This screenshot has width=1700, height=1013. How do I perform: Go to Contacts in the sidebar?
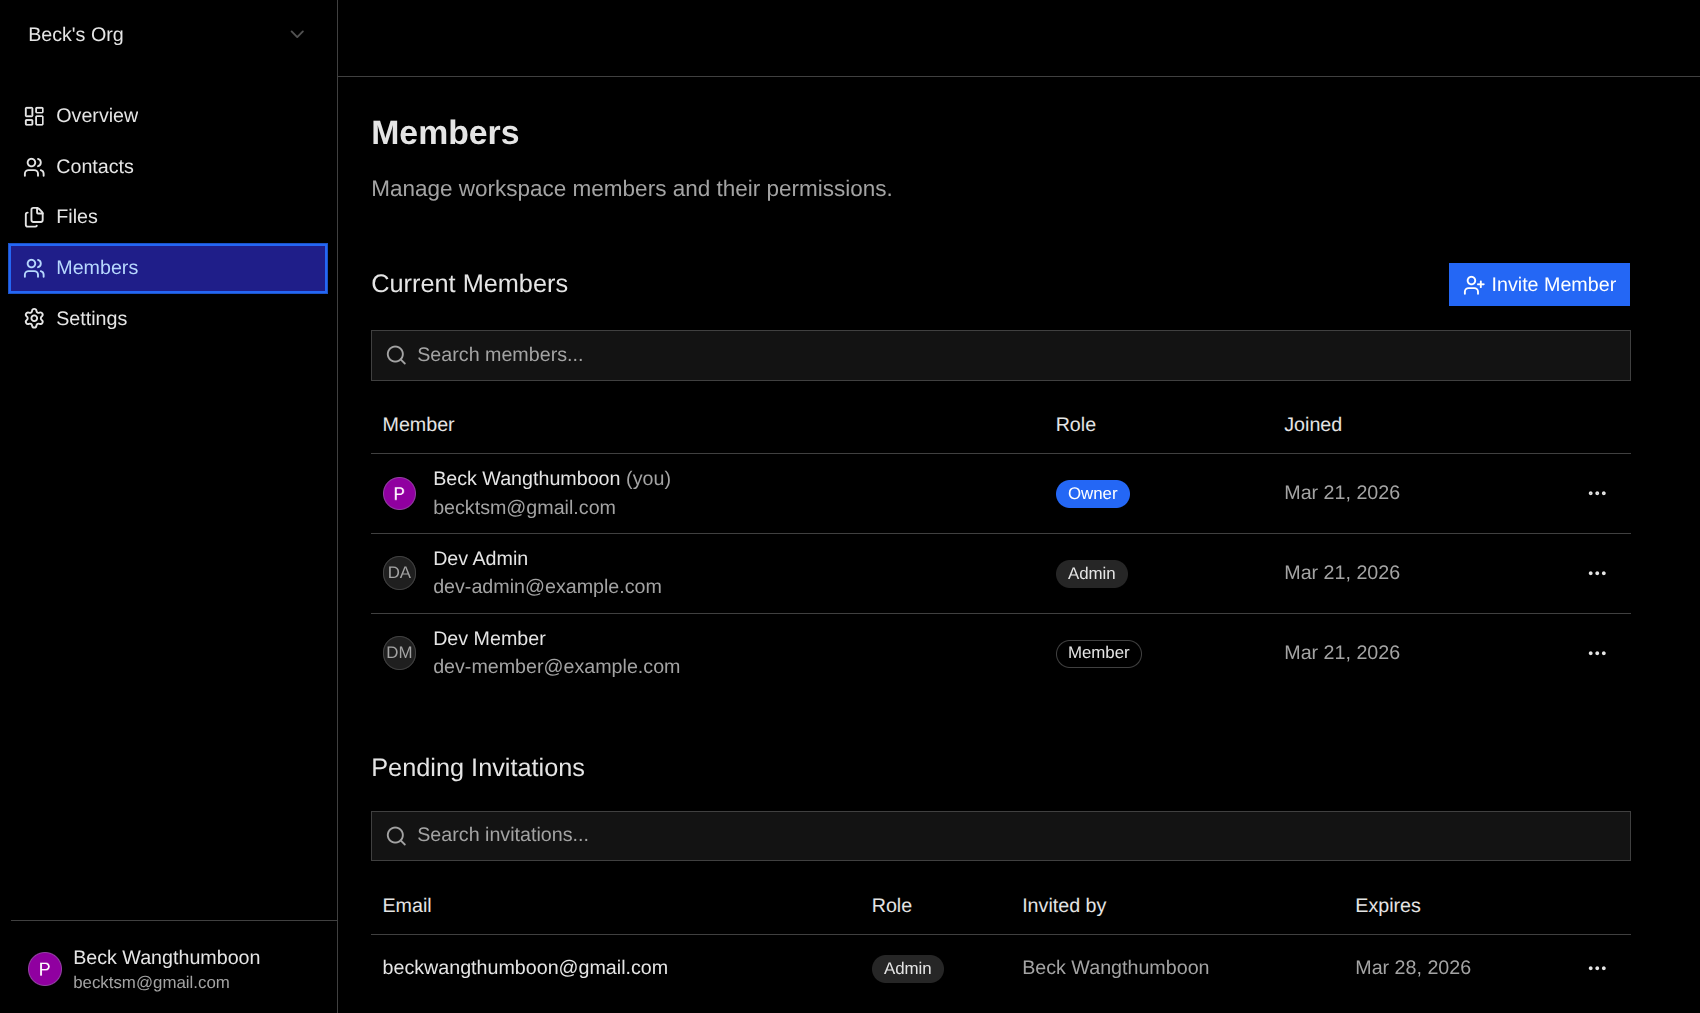pyautogui.click(x=94, y=167)
